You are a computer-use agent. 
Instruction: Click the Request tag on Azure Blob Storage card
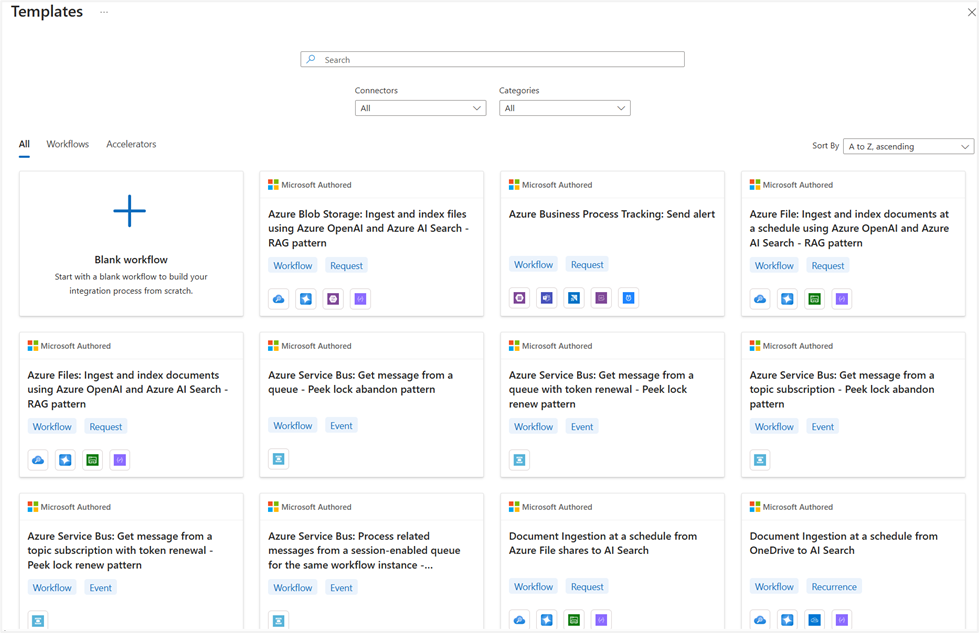[x=347, y=265]
